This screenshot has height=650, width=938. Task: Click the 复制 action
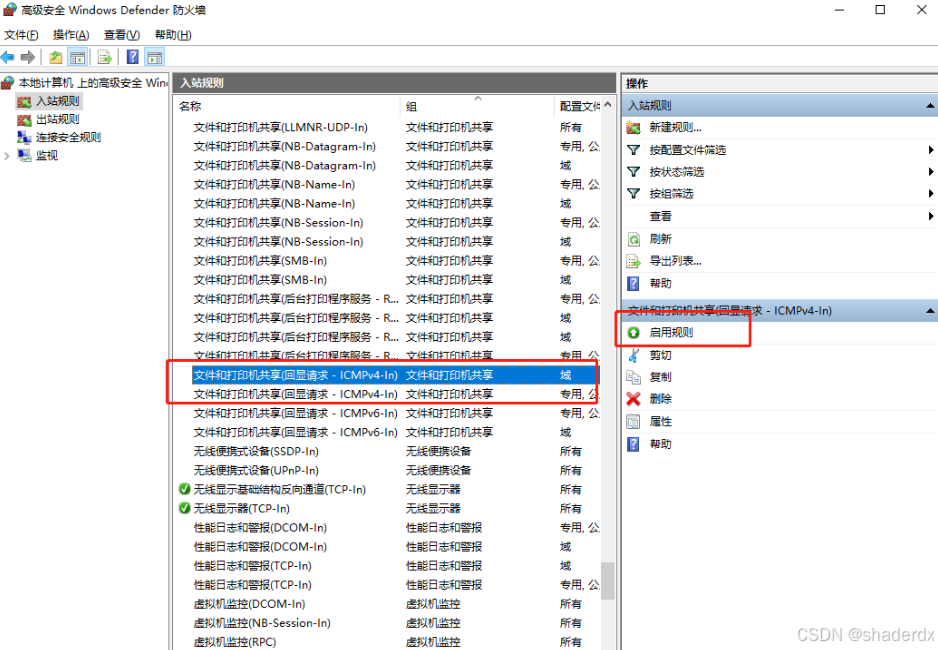(660, 377)
